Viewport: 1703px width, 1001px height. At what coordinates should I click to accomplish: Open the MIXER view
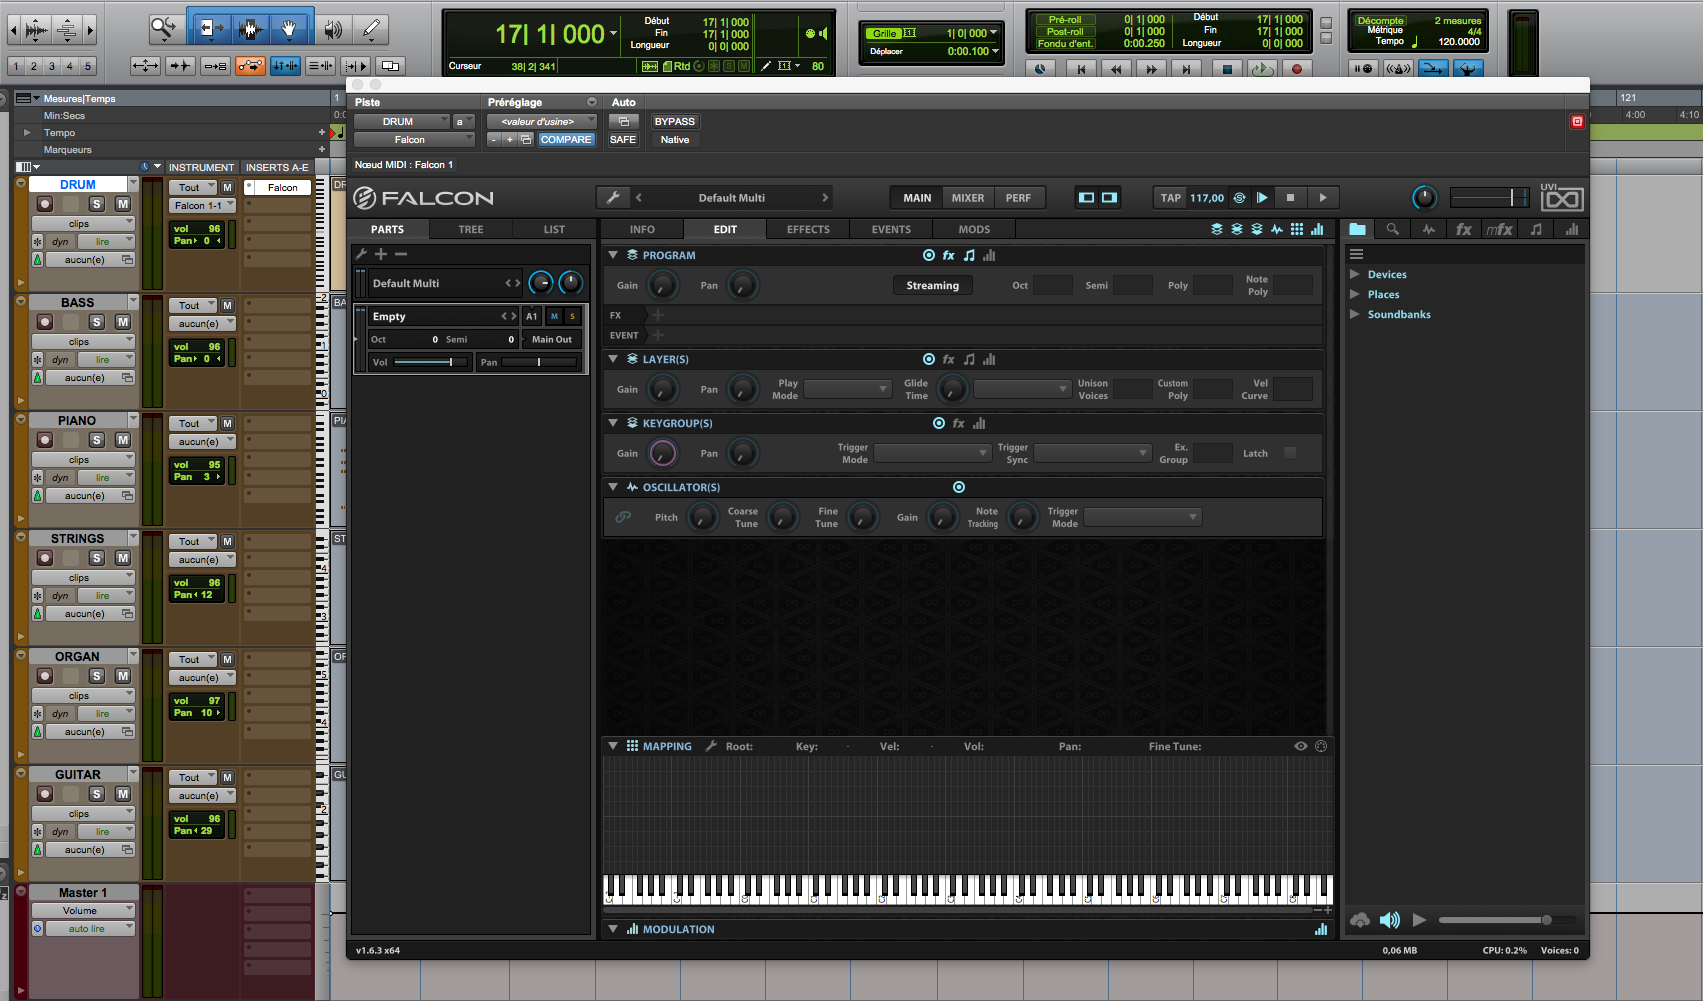[x=967, y=198]
